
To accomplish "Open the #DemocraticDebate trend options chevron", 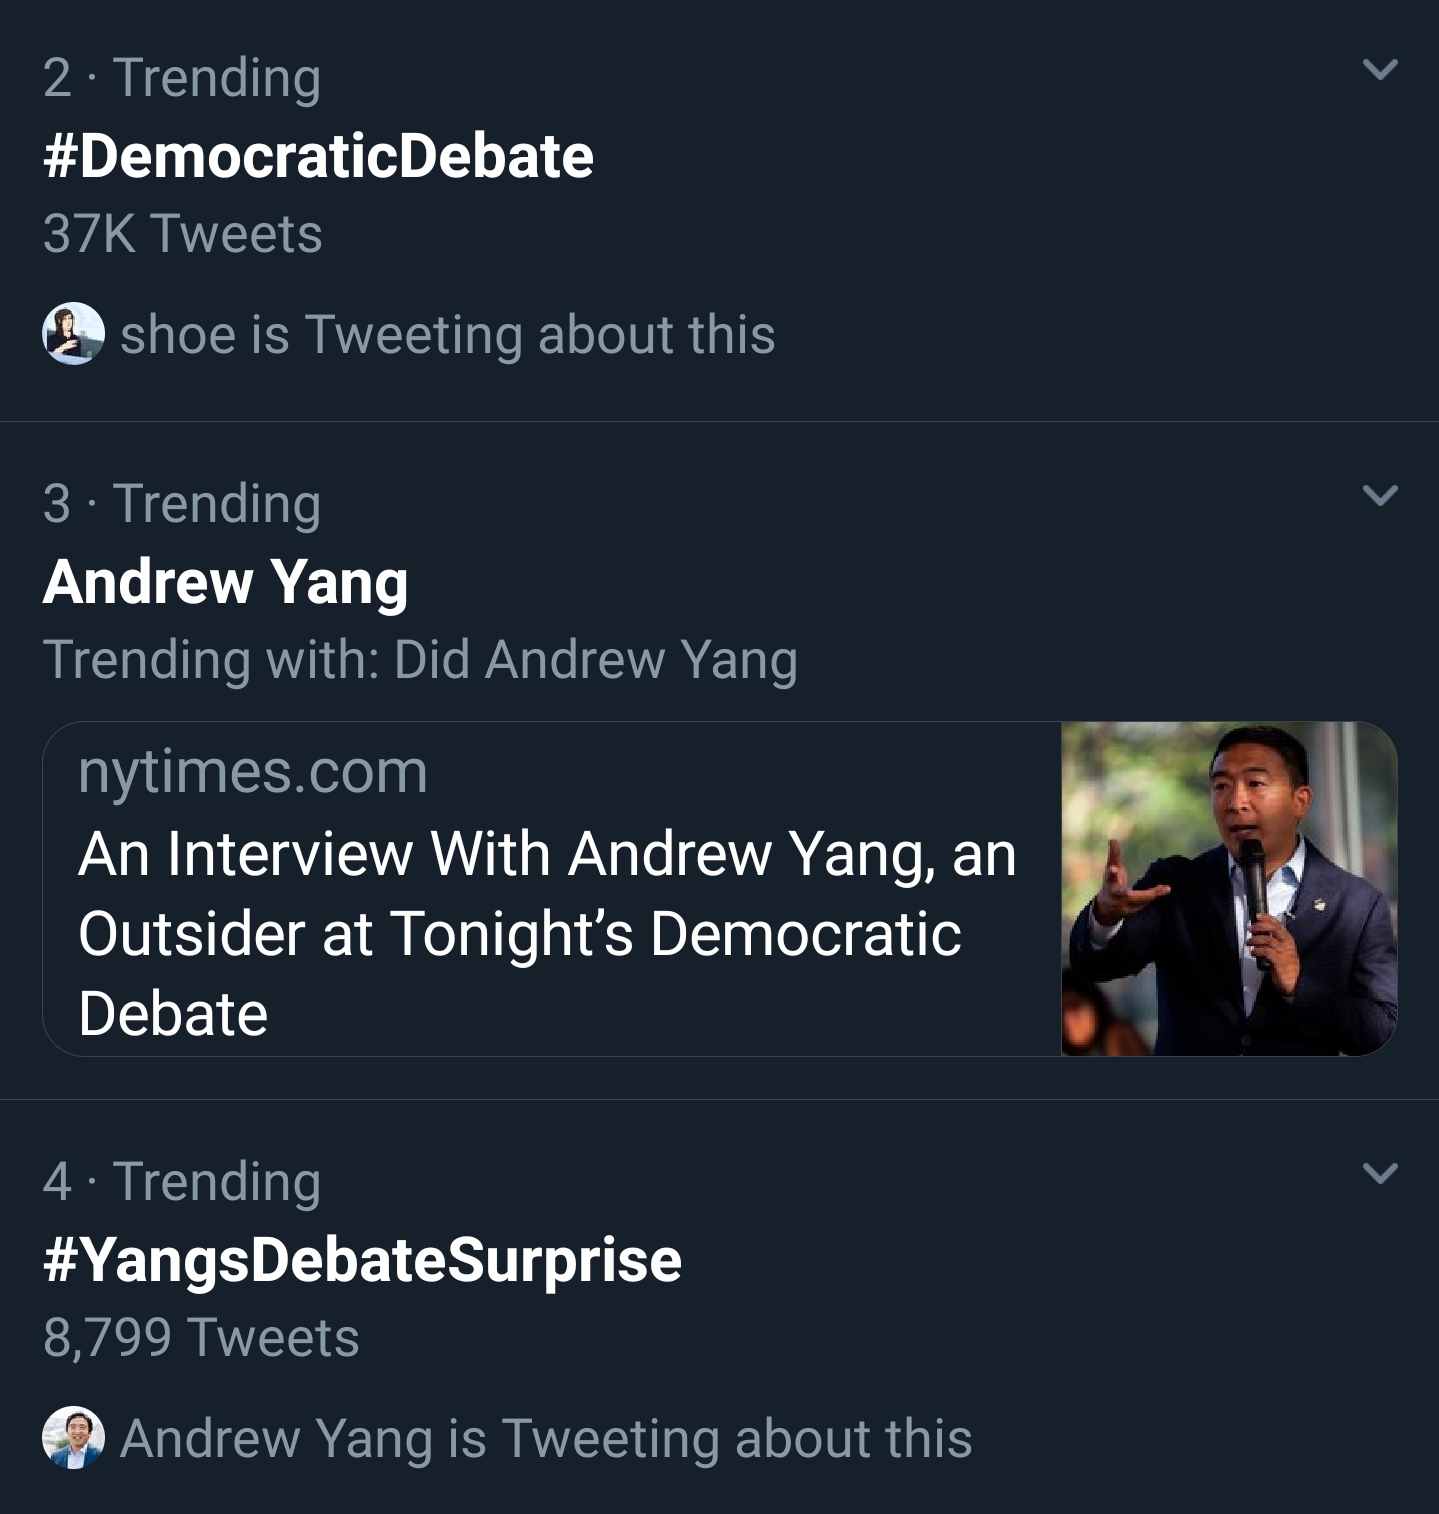I will coord(1380,69).
